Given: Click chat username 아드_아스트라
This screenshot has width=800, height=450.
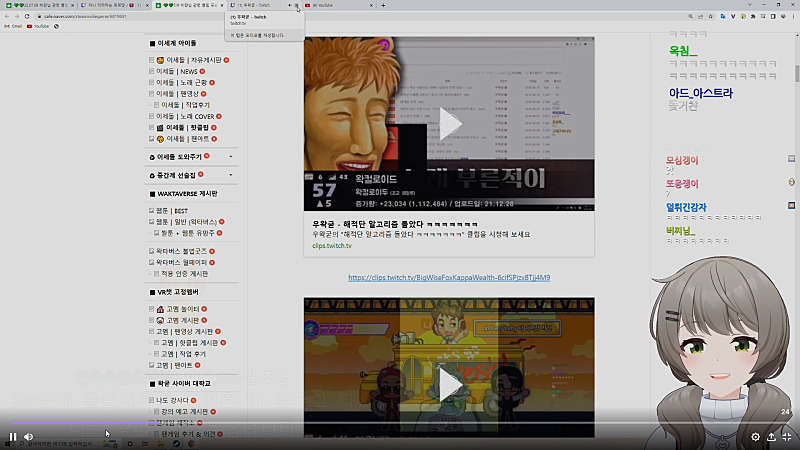Looking at the screenshot, I should 701,93.
